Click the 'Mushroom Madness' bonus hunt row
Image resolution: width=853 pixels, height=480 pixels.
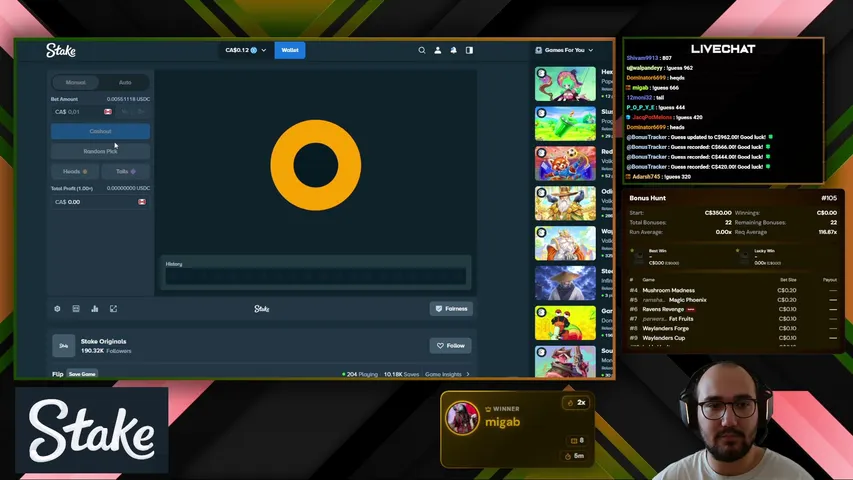pos(733,290)
